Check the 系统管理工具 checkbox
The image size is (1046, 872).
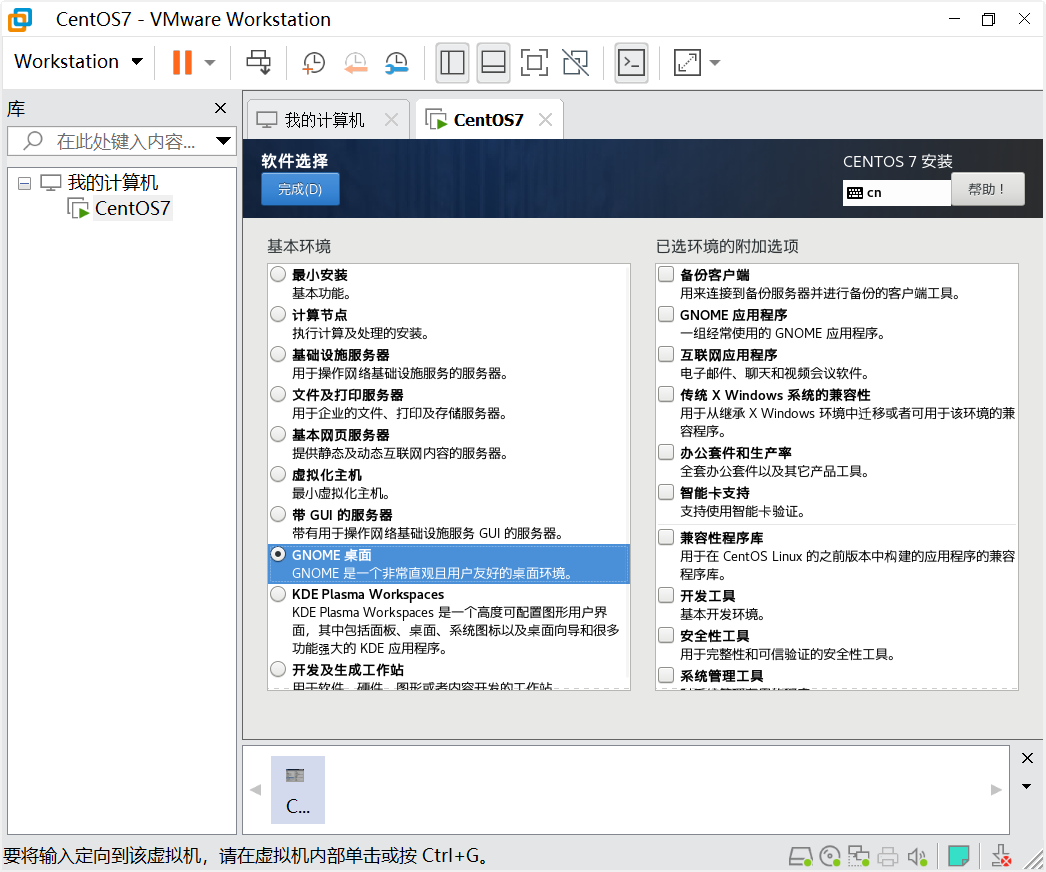tap(666, 675)
